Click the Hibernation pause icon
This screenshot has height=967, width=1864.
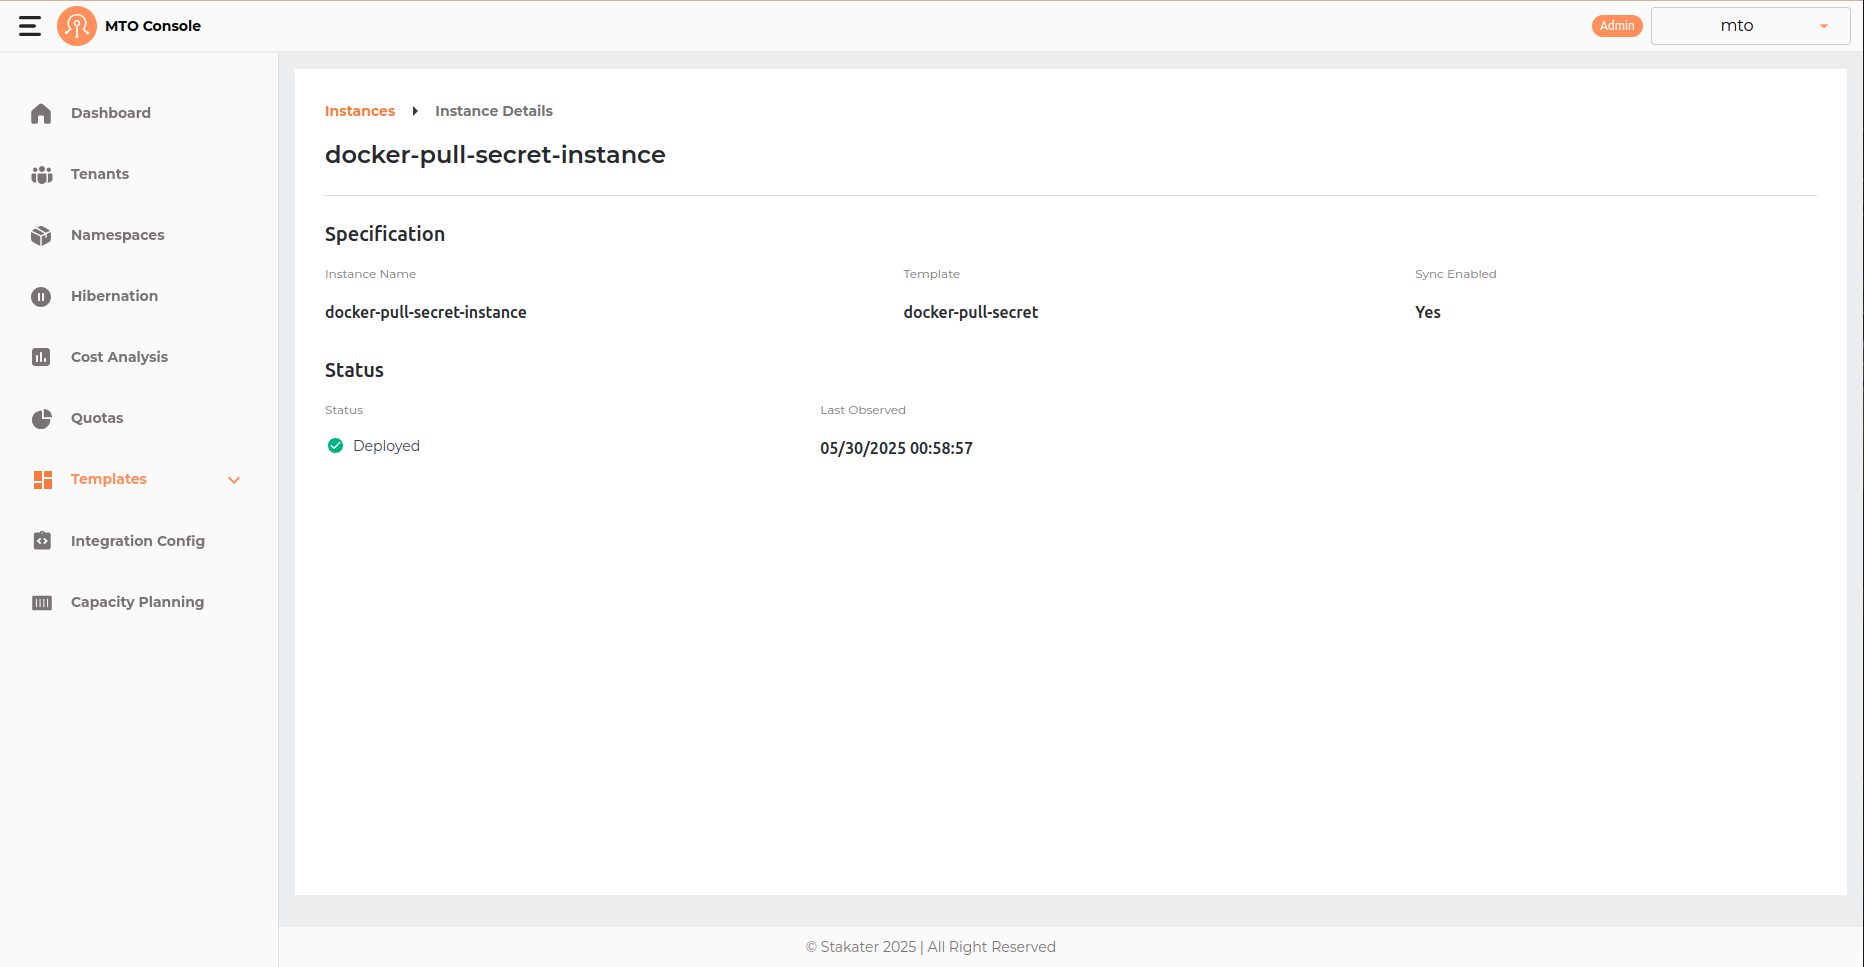click(x=40, y=296)
